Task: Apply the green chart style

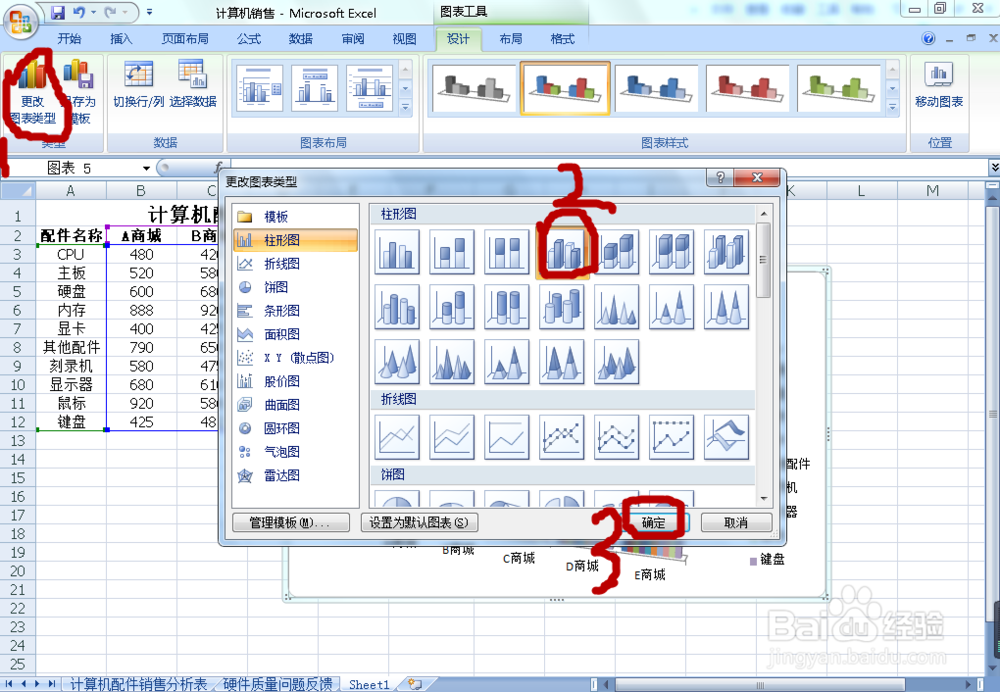Action: click(x=839, y=89)
